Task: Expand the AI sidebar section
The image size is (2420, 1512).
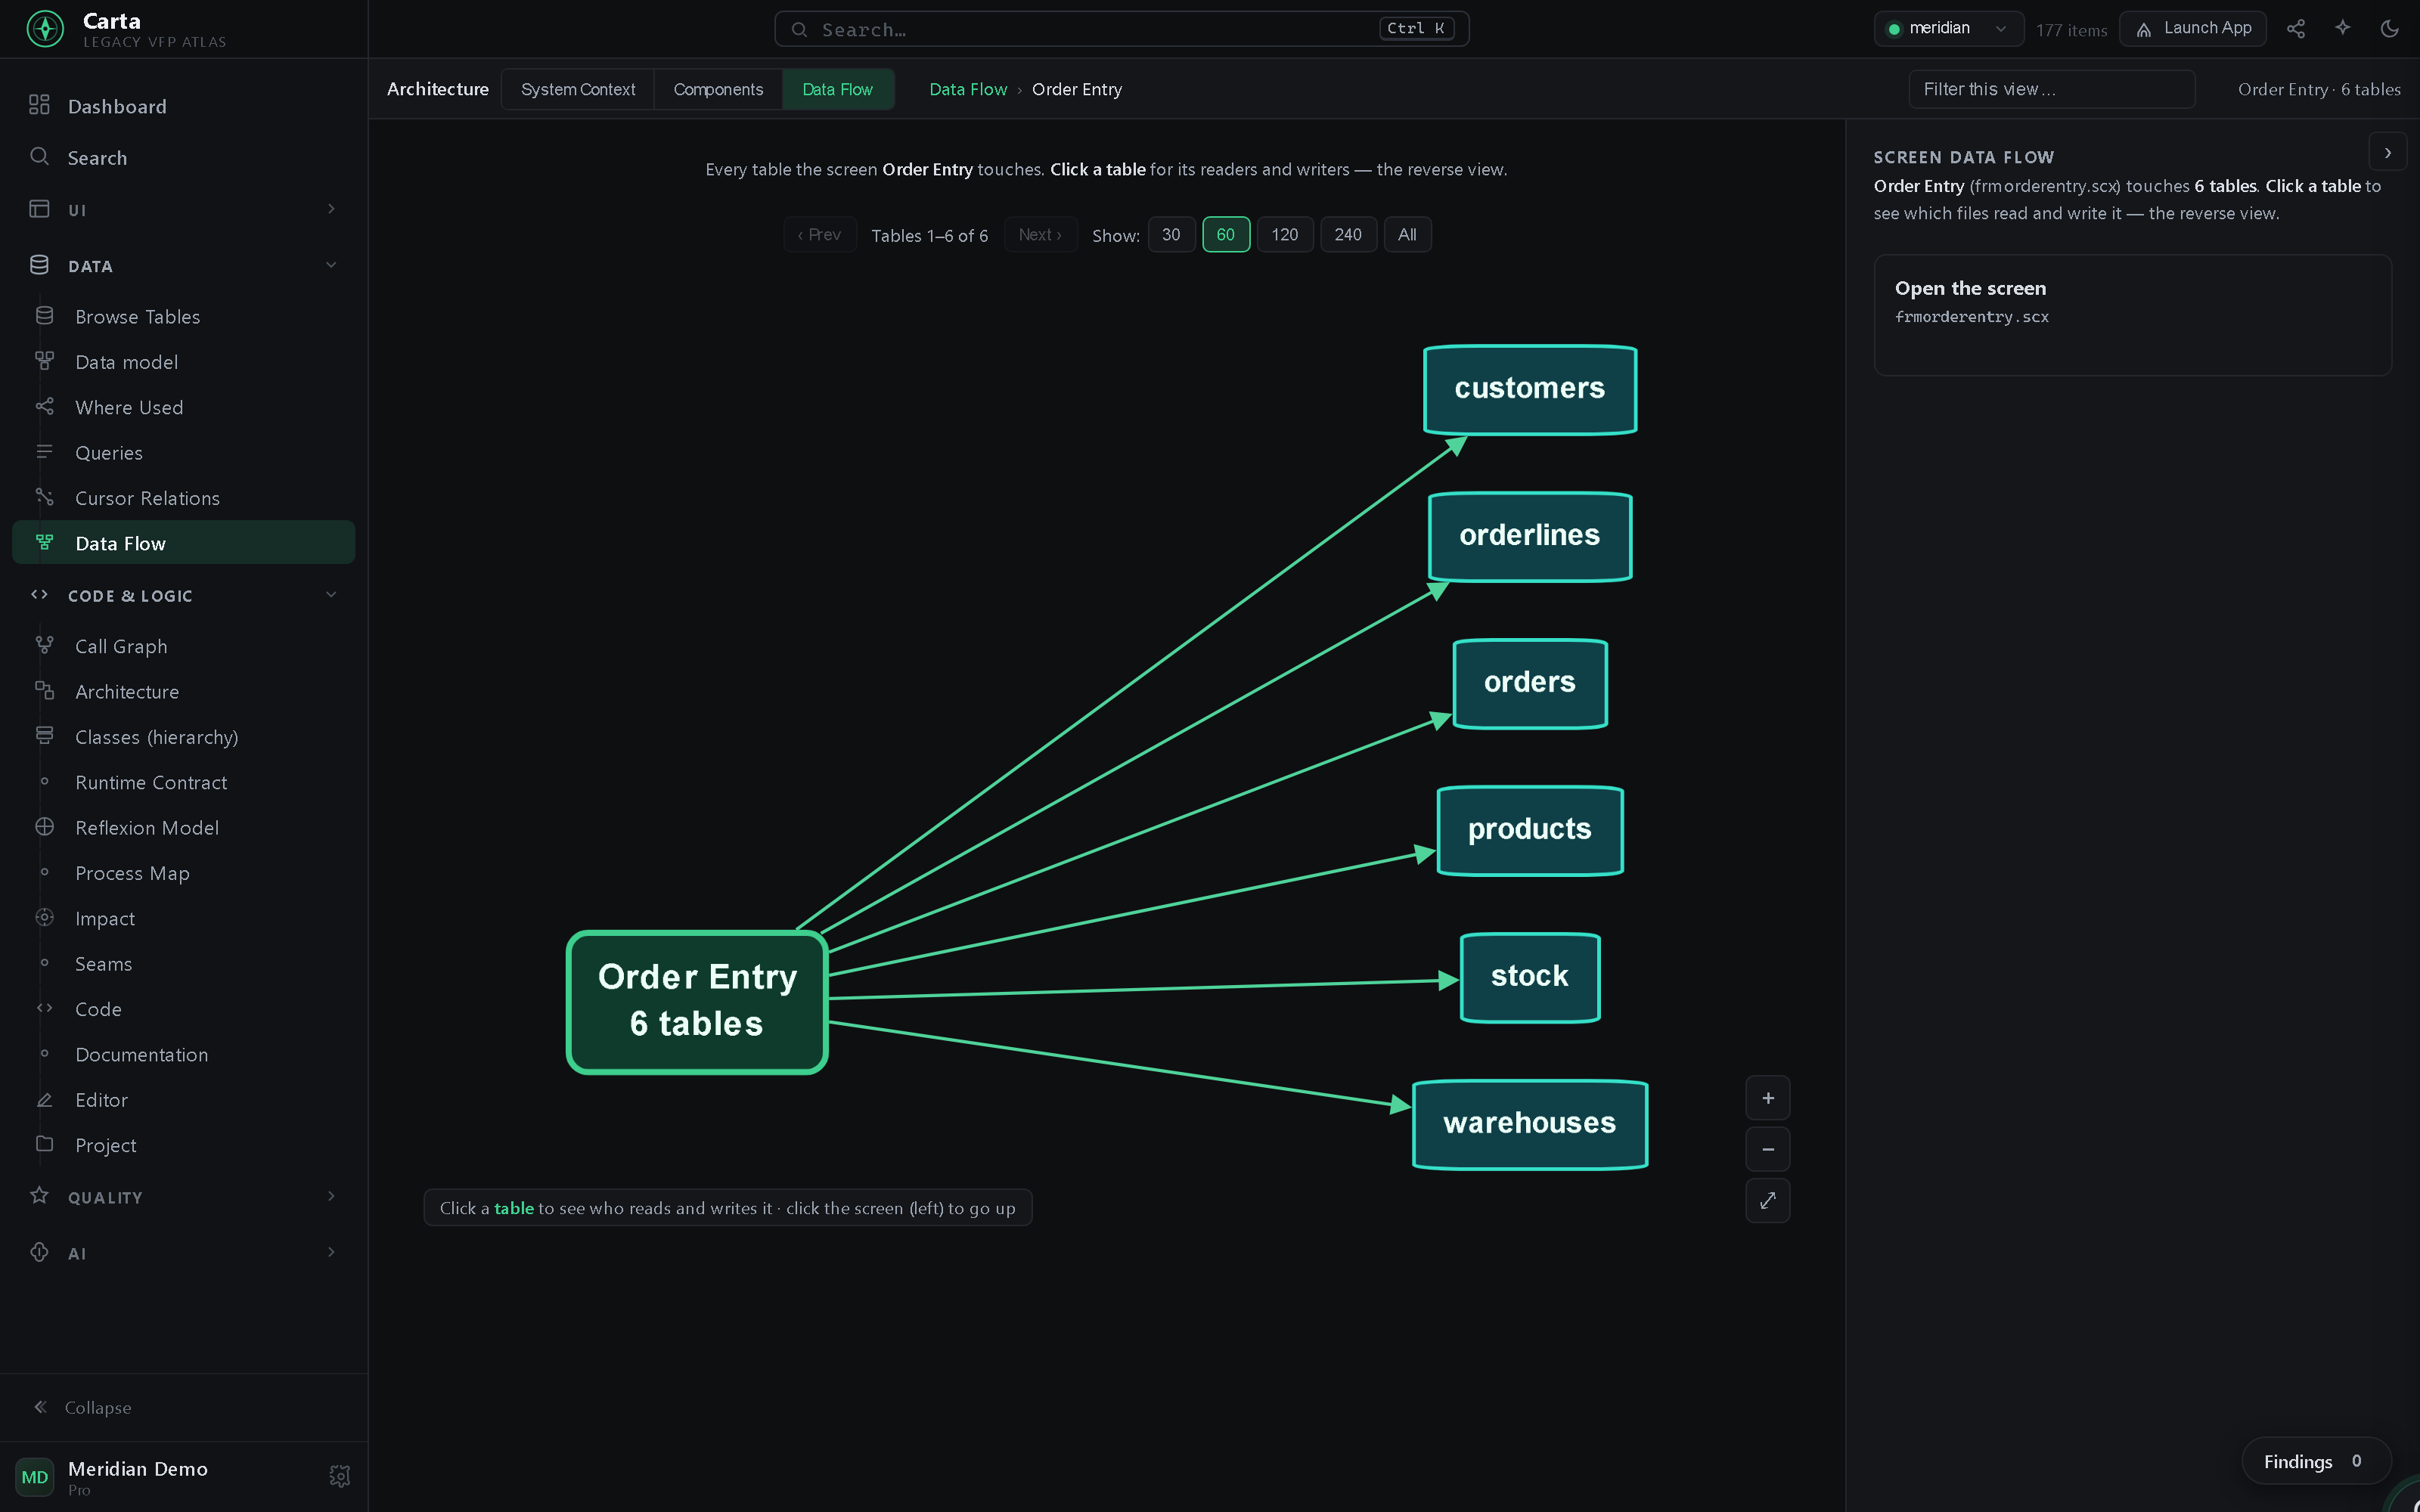Action: [184, 1253]
